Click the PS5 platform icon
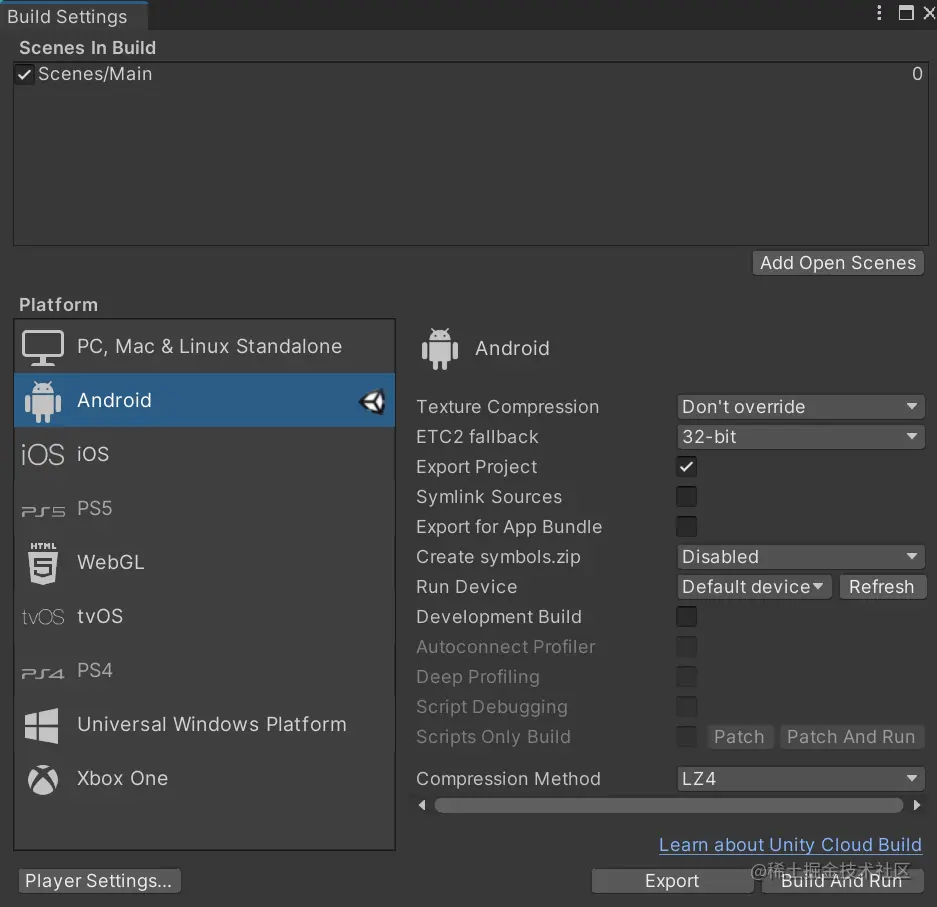The image size is (937, 907). click(x=42, y=508)
